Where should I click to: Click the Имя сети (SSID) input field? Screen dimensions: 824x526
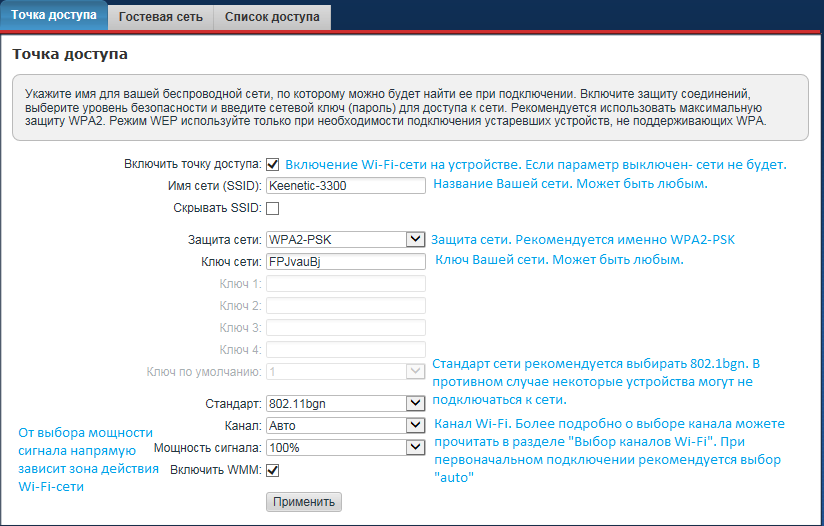[346, 186]
